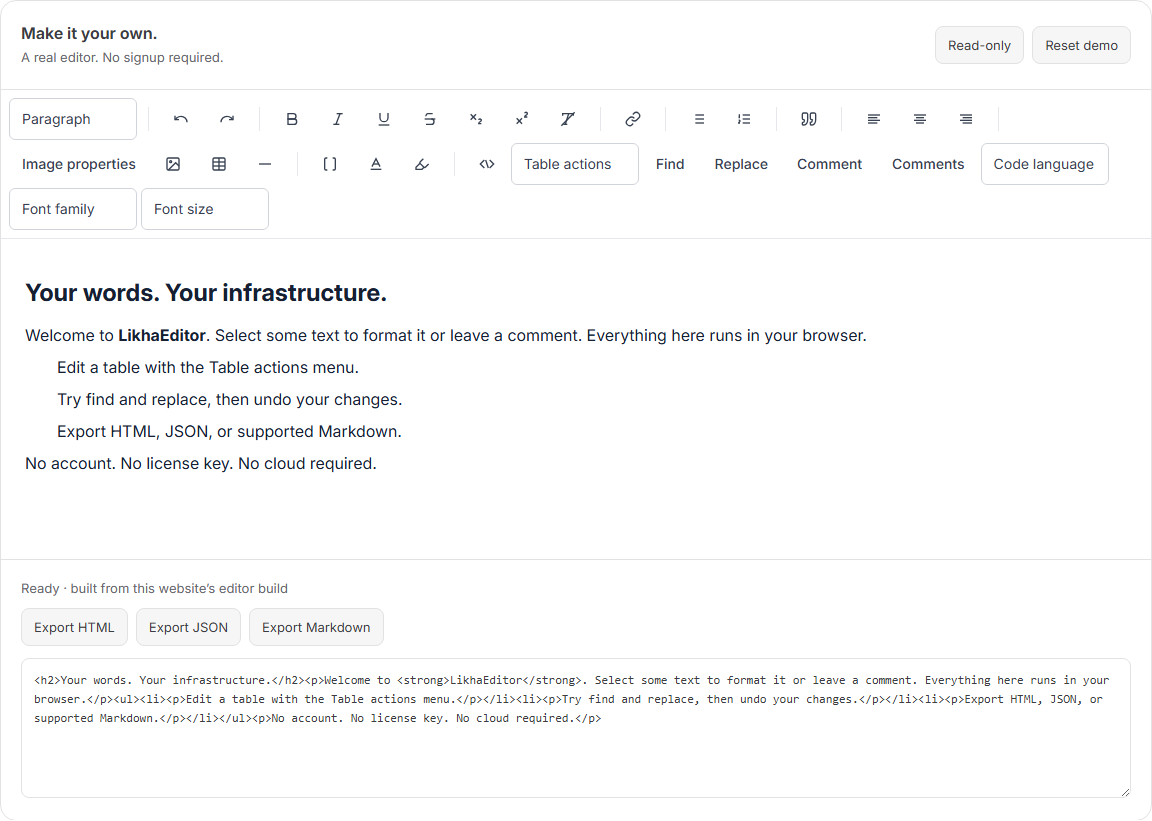The height and width of the screenshot is (821, 1152).
Task: Create a bulleted list
Action: pyautogui.click(x=699, y=119)
